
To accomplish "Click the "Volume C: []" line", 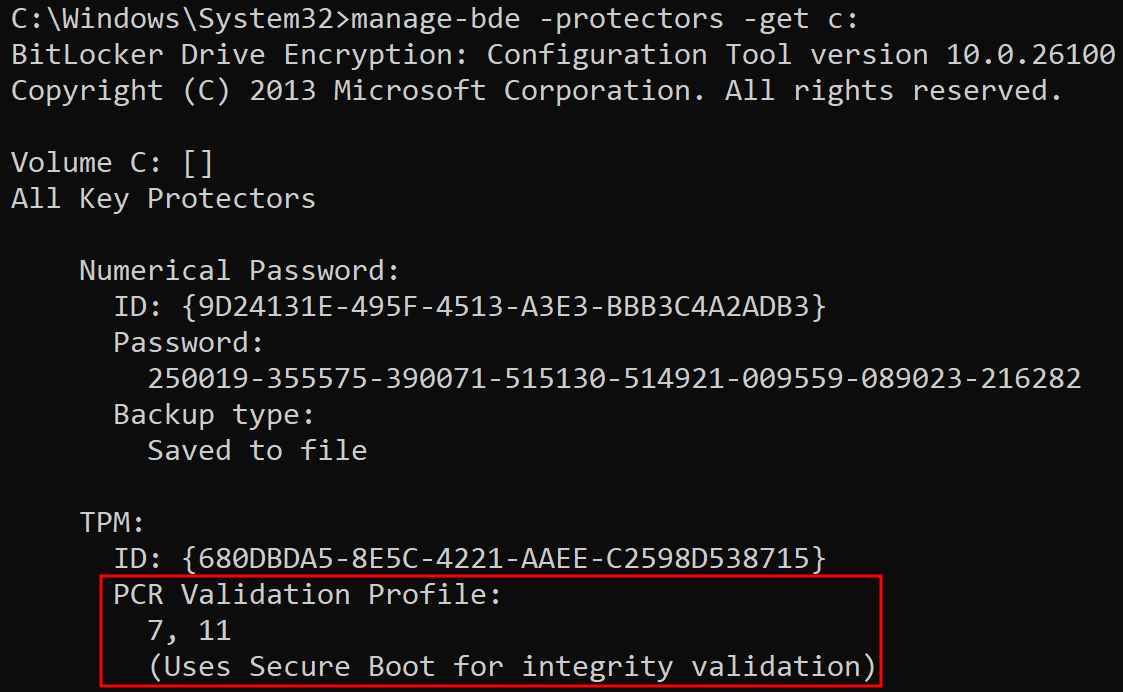I will pyautogui.click(x=112, y=162).
